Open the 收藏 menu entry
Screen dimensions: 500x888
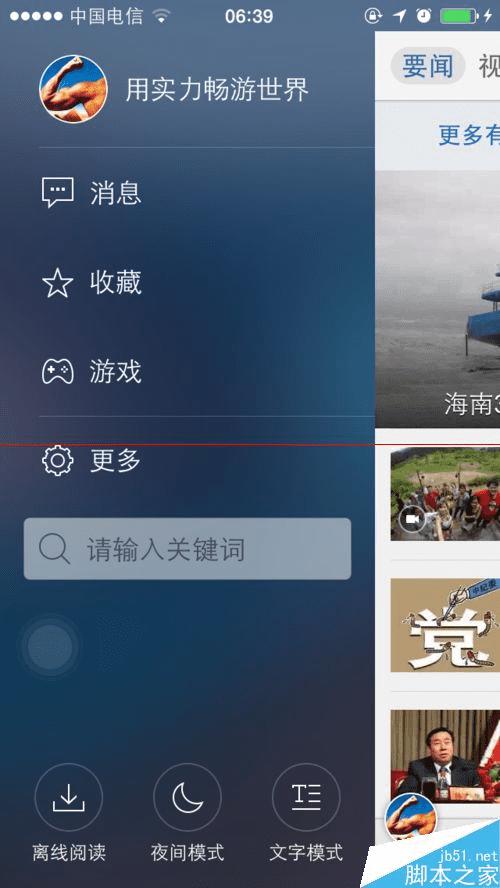click(115, 283)
